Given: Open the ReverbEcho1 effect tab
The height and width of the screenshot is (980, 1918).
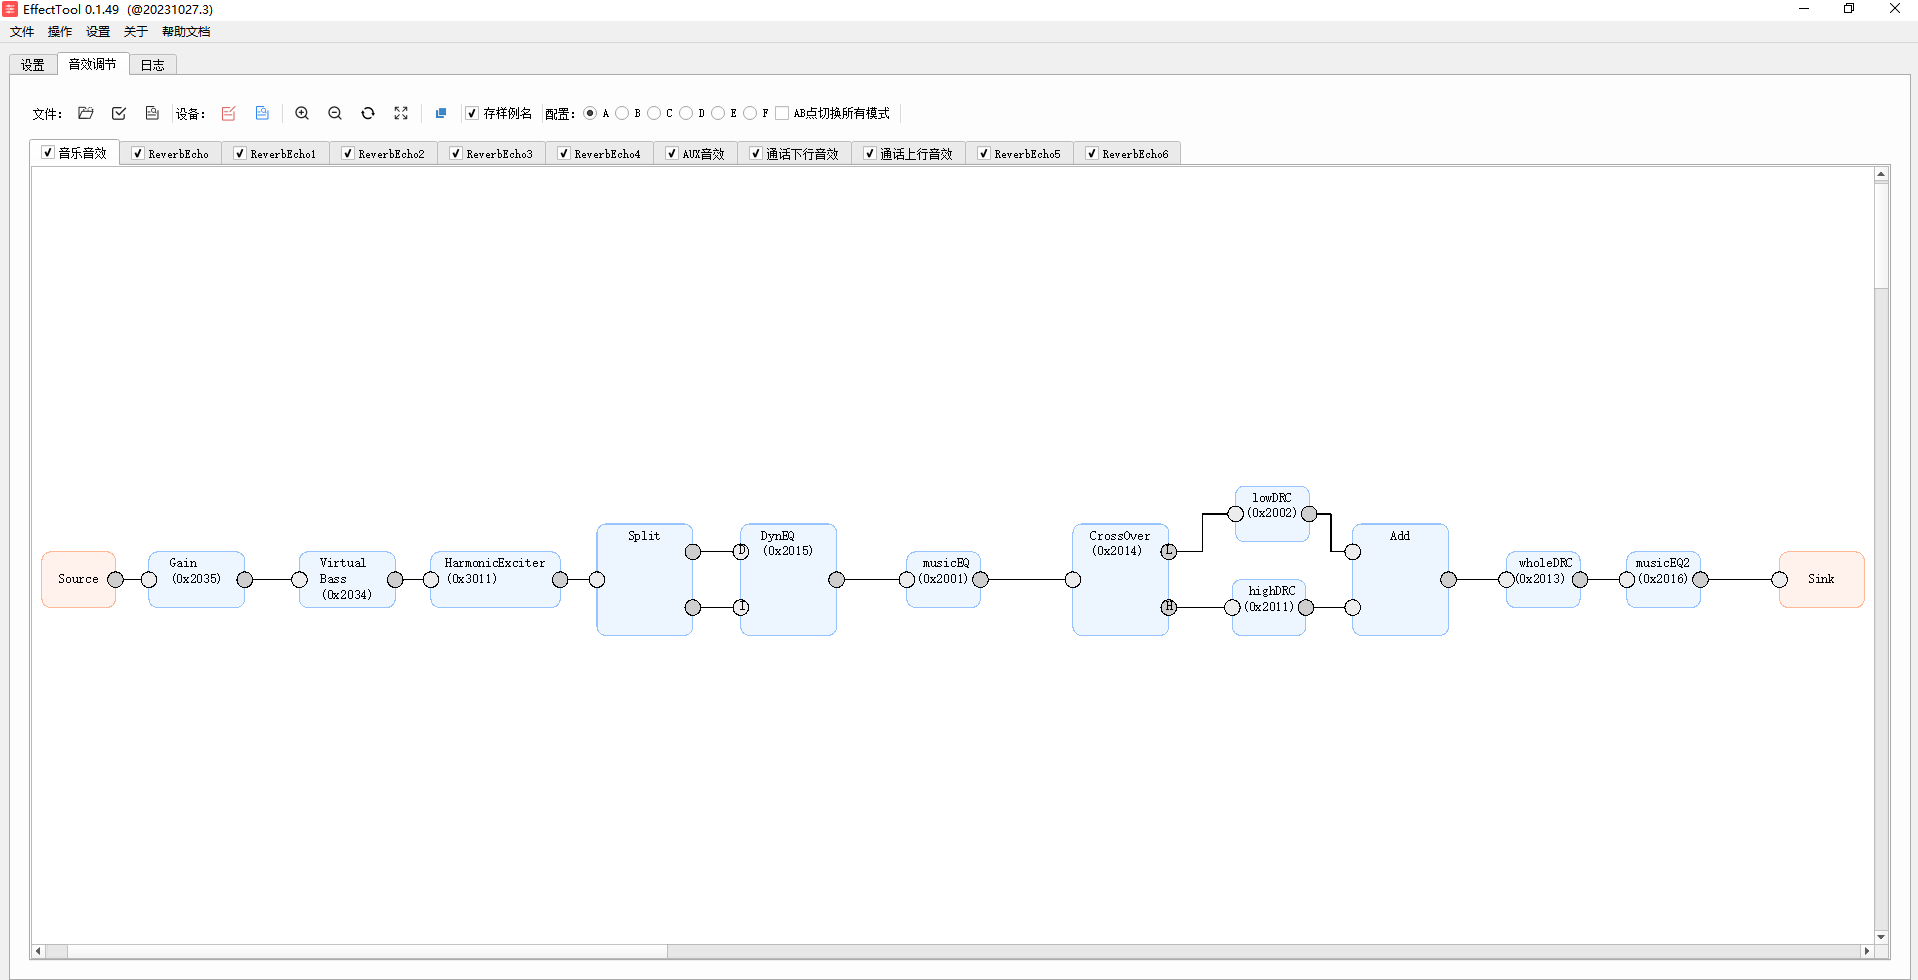Looking at the screenshot, I should pyautogui.click(x=274, y=153).
